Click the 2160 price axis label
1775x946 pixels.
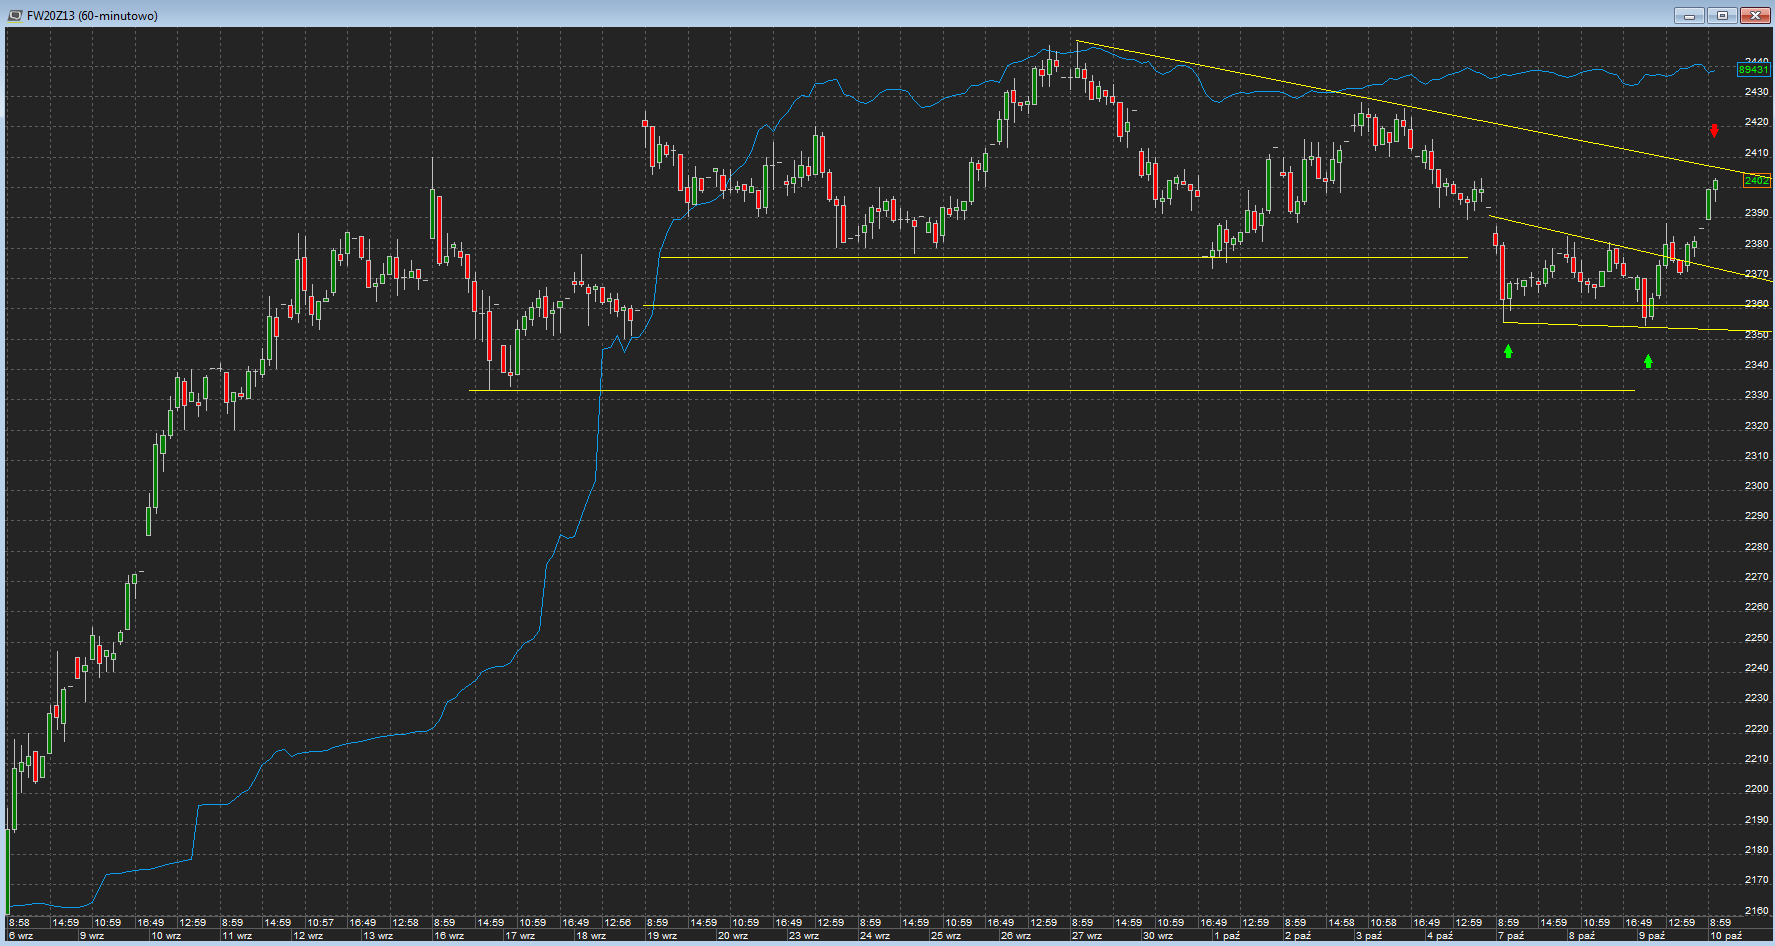pos(1756,911)
